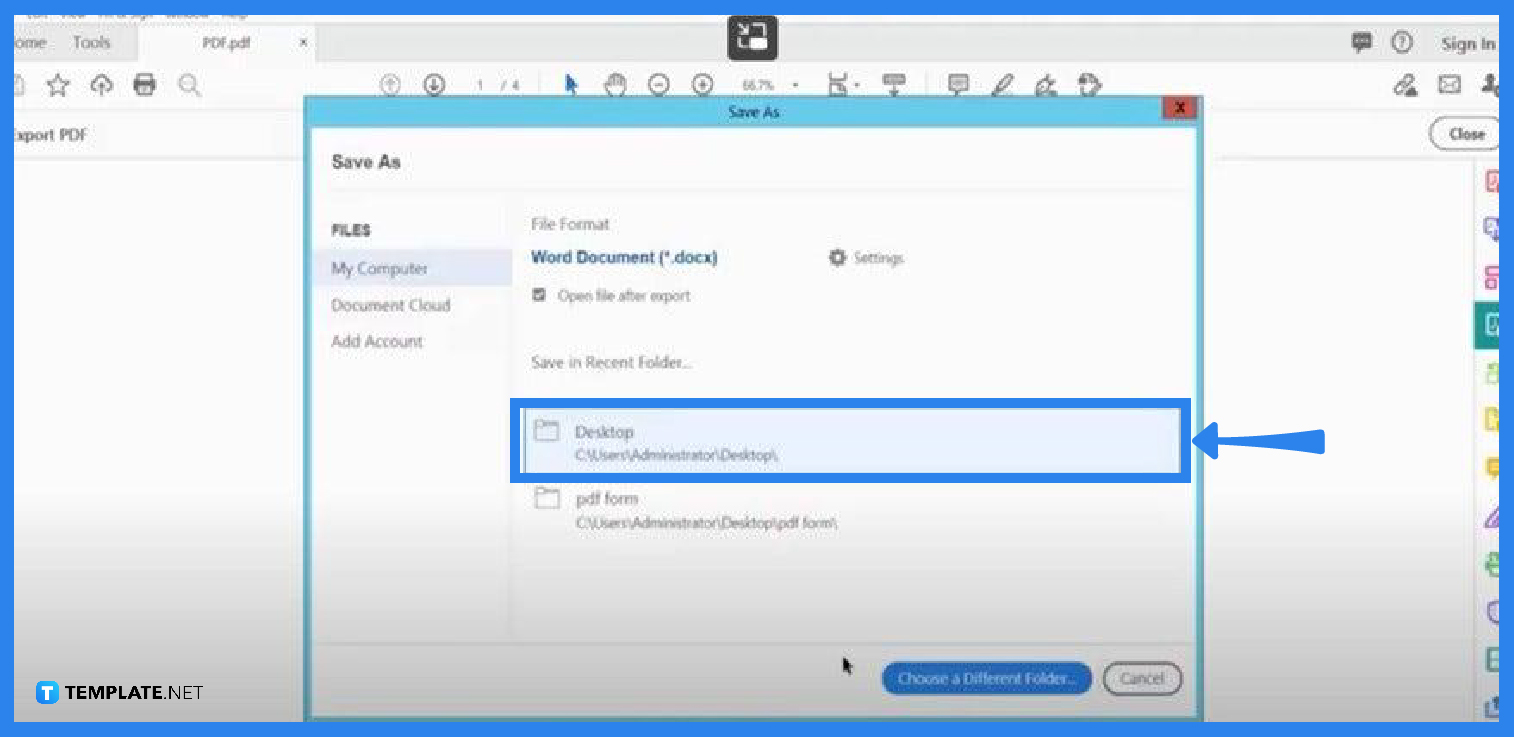Screen dimensions: 1514x737
Task: Zoom out using the minus icon
Action: 659,85
